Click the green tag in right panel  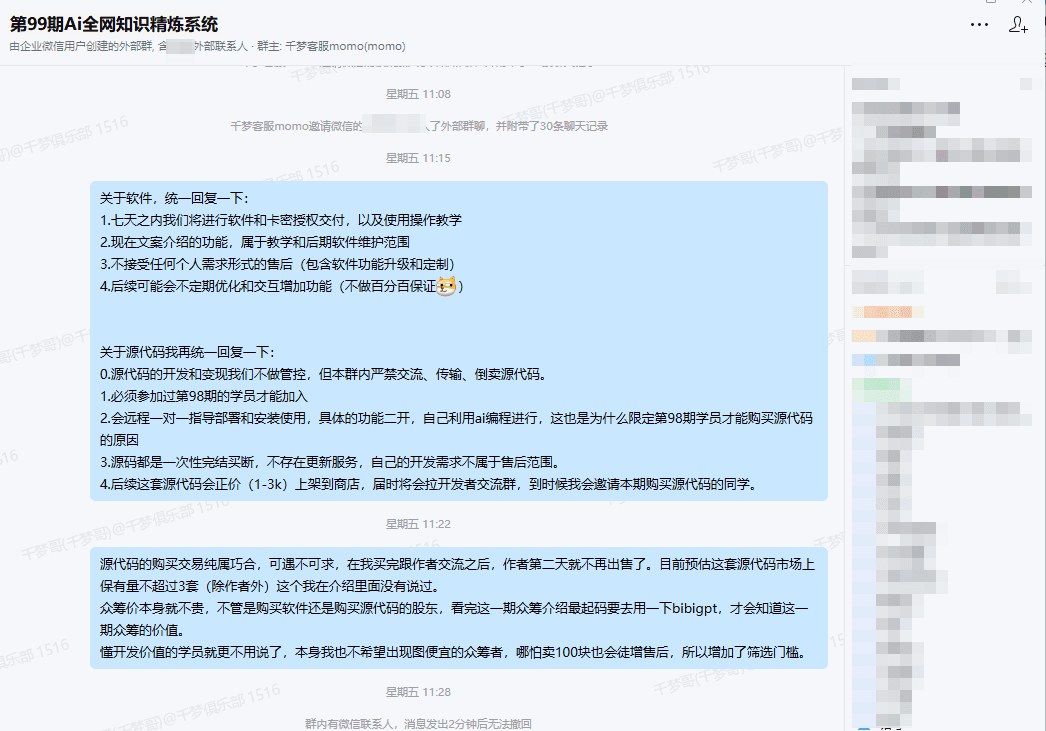pos(875,385)
